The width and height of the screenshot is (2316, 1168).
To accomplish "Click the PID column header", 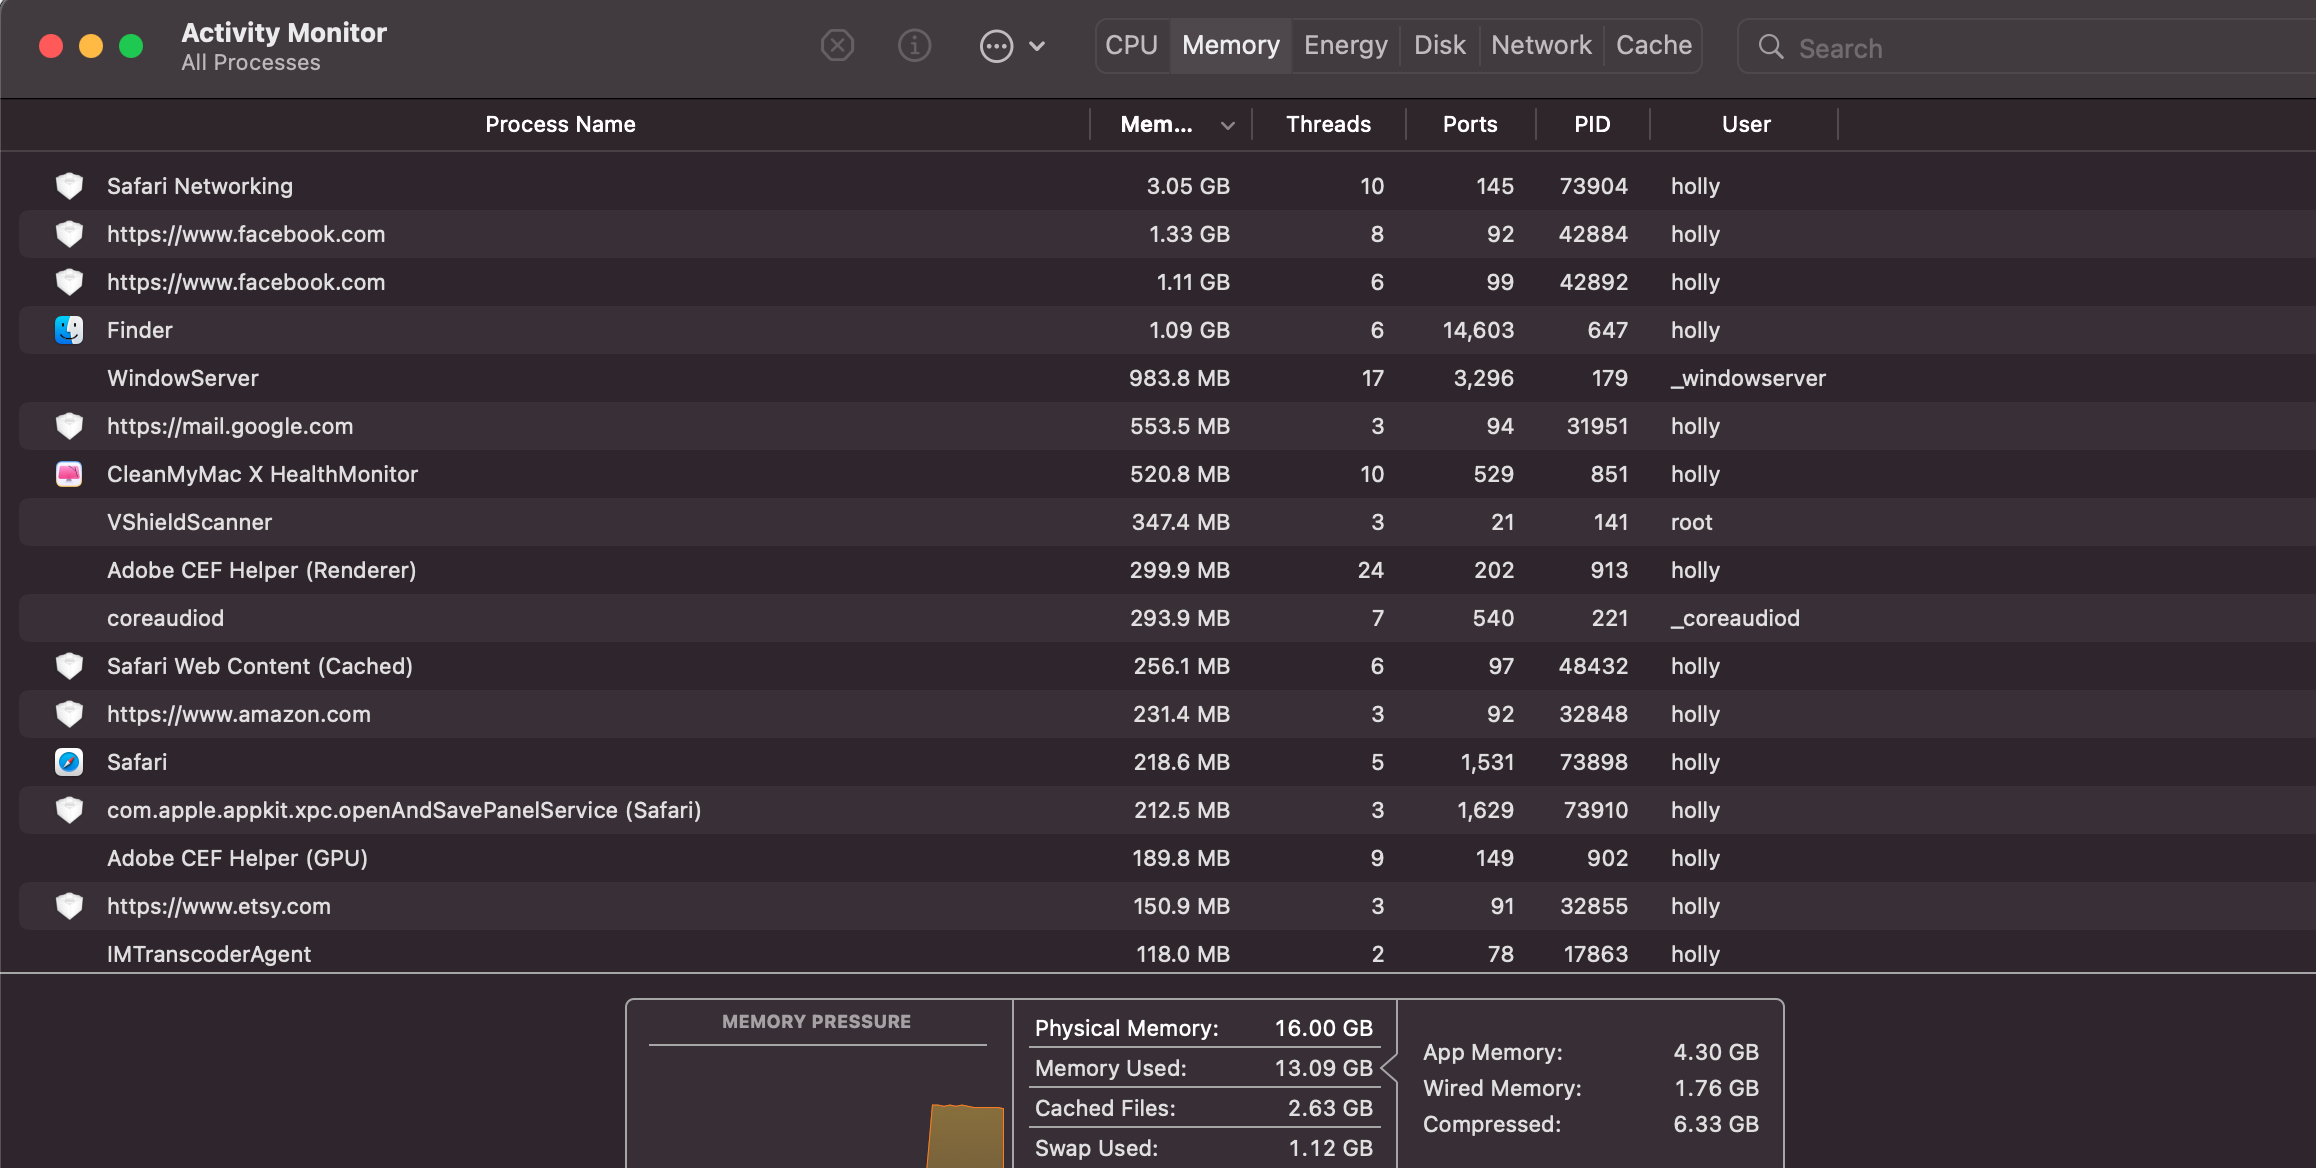I will click(1591, 124).
